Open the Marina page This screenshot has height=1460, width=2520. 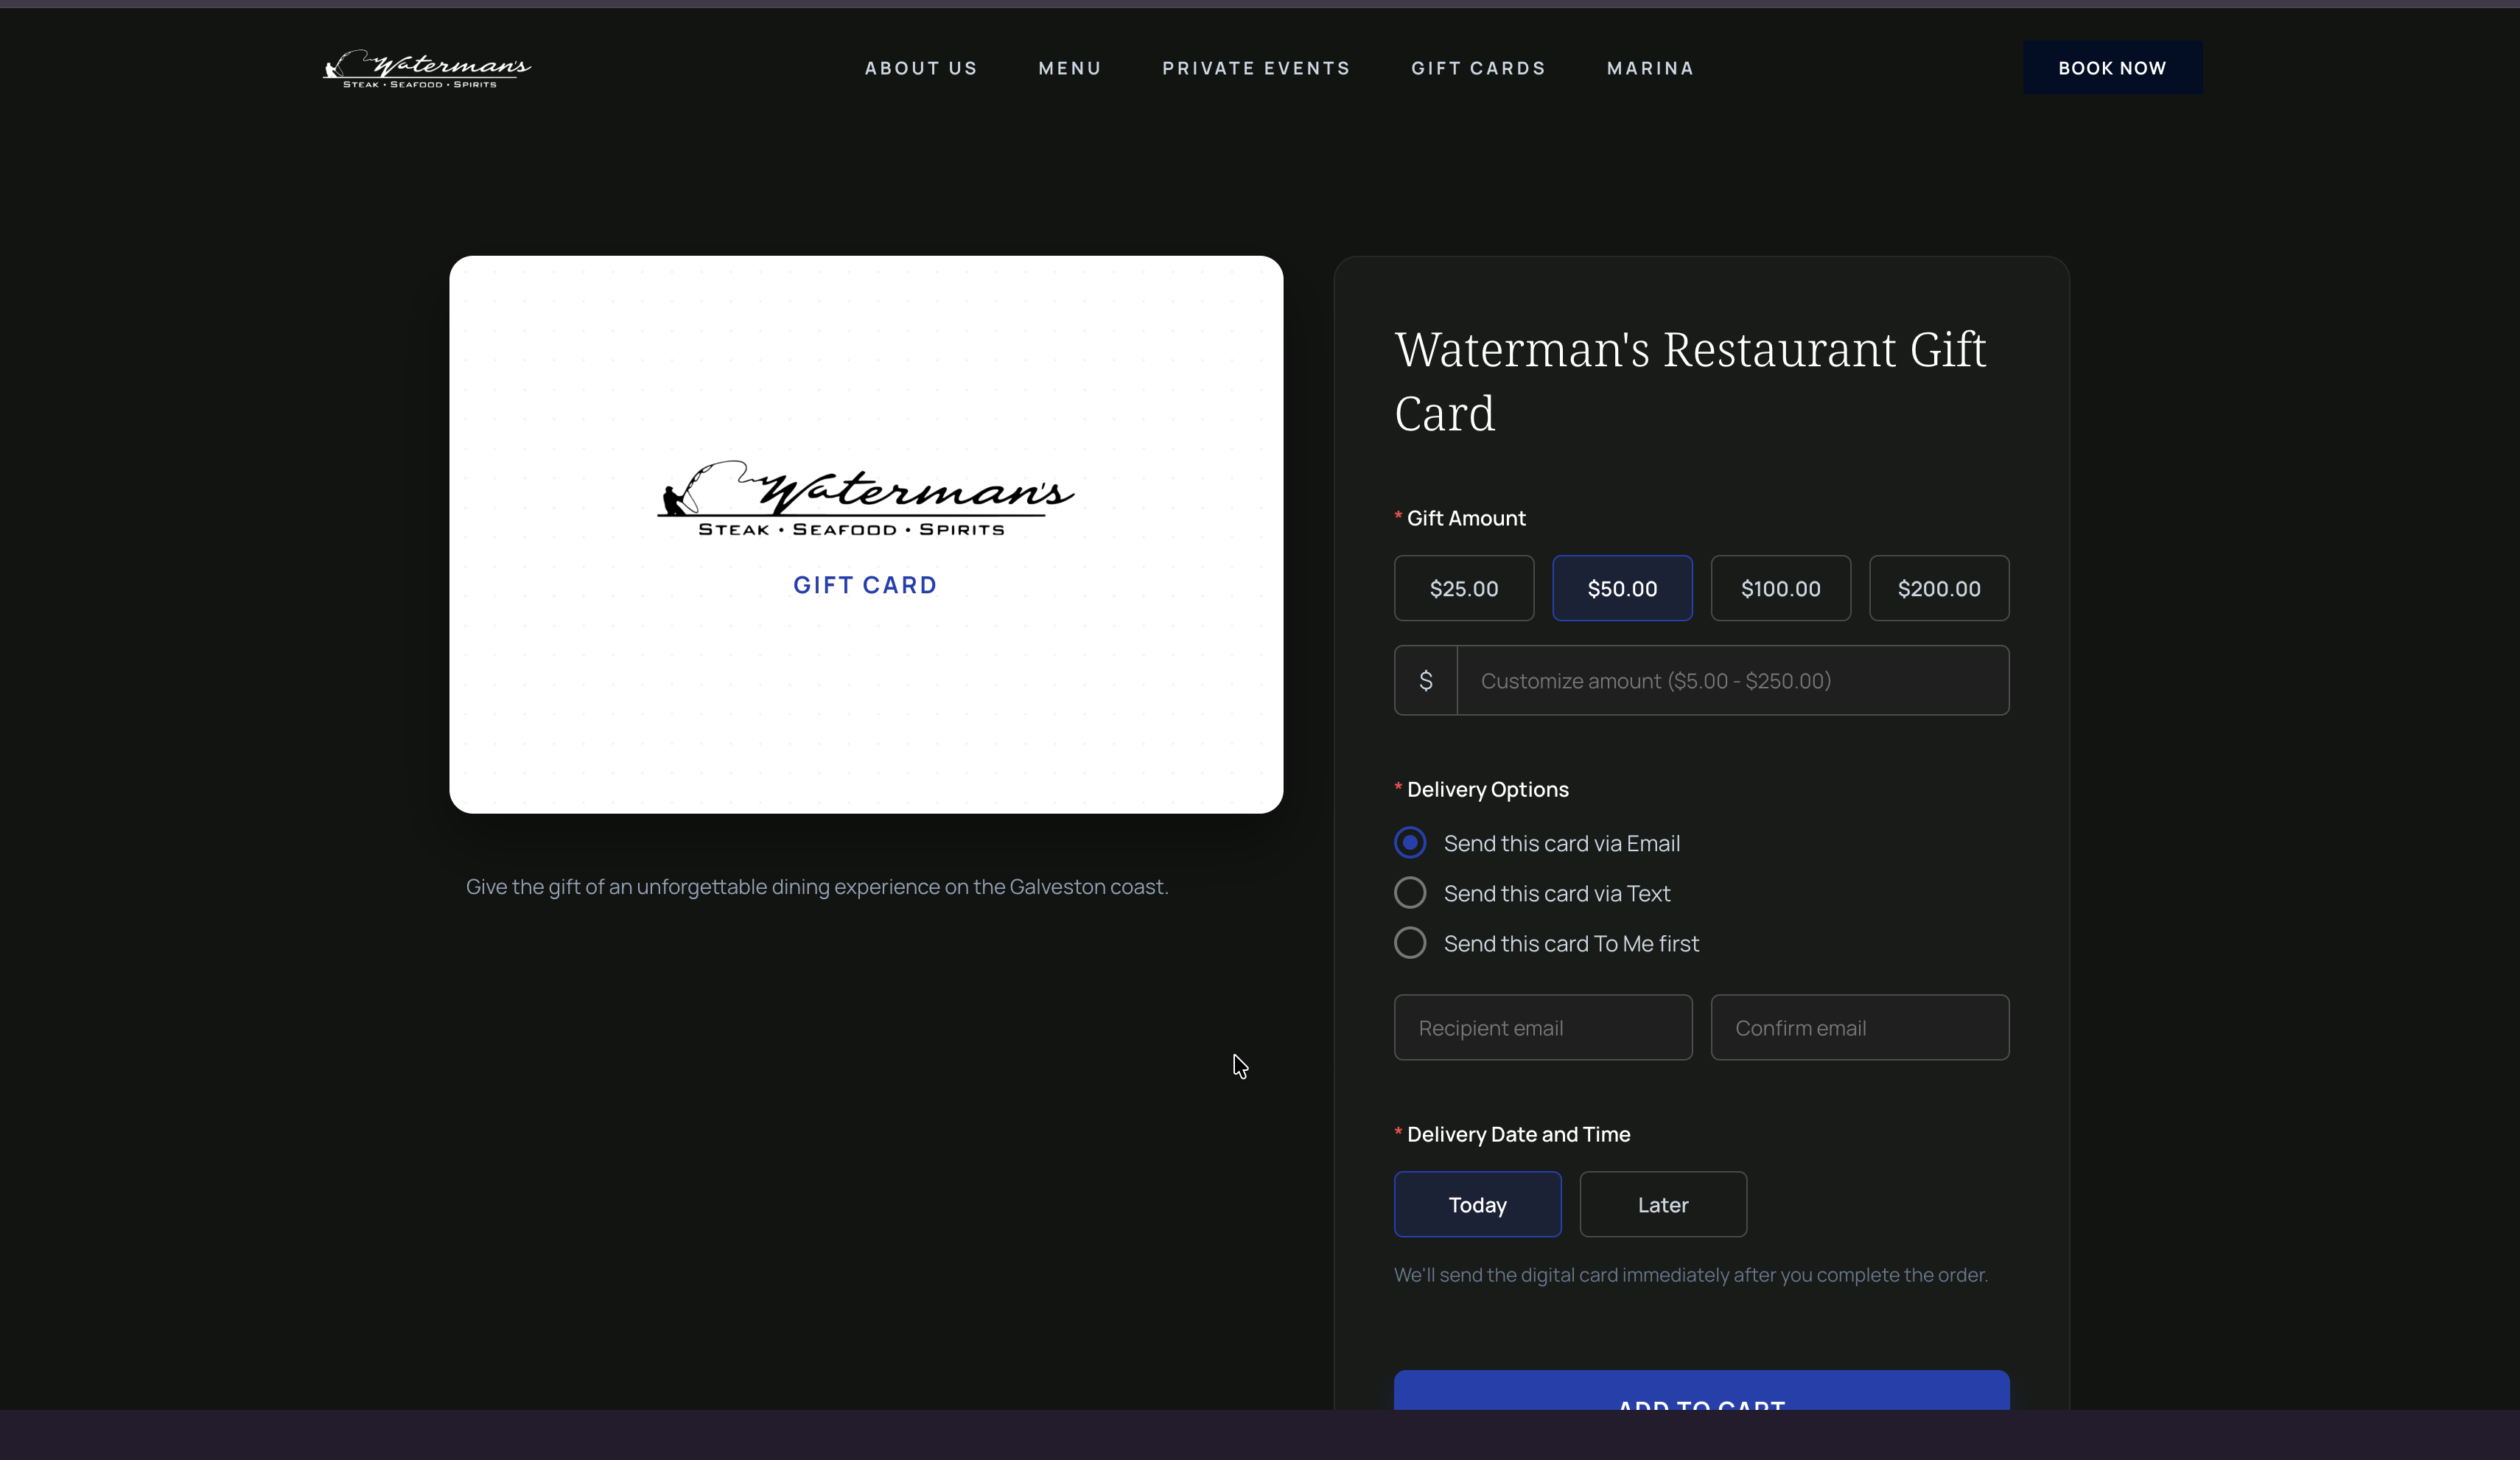point(1650,68)
